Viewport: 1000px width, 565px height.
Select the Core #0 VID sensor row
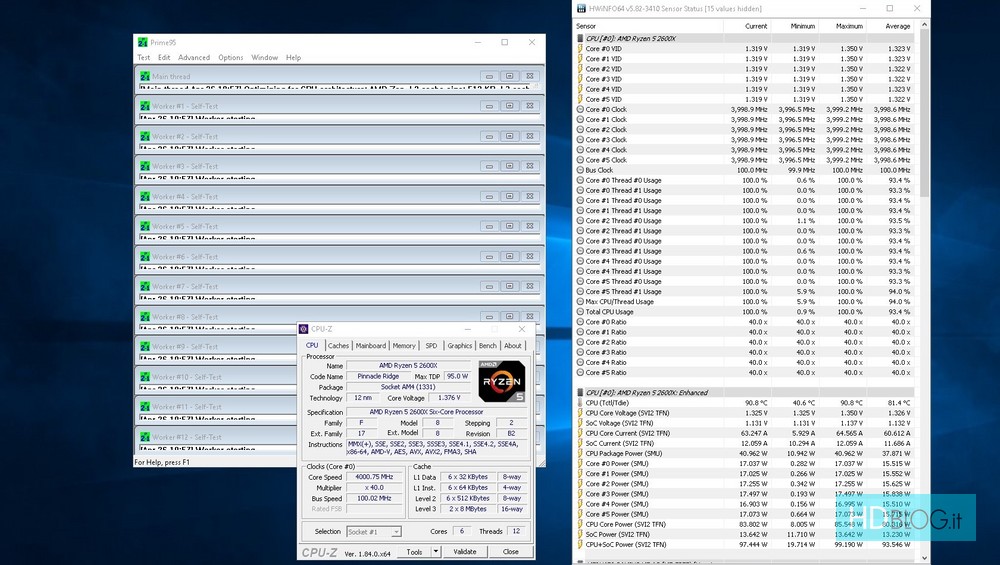pyautogui.click(x=603, y=49)
